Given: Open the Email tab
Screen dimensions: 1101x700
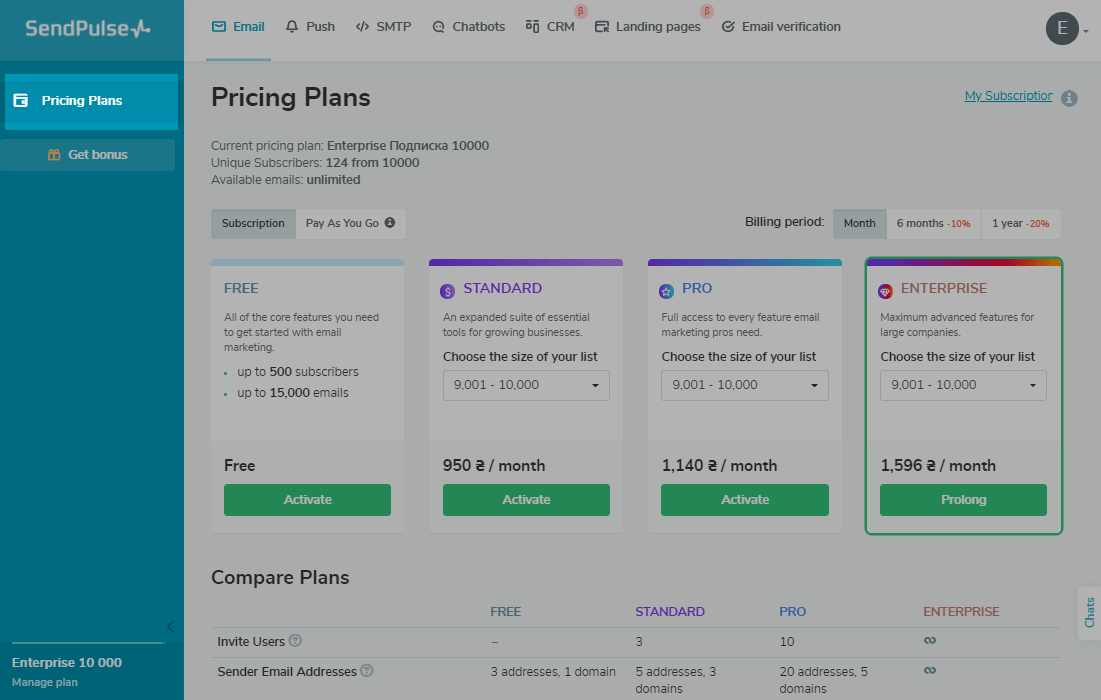Looking at the screenshot, I should [x=238, y=27].
